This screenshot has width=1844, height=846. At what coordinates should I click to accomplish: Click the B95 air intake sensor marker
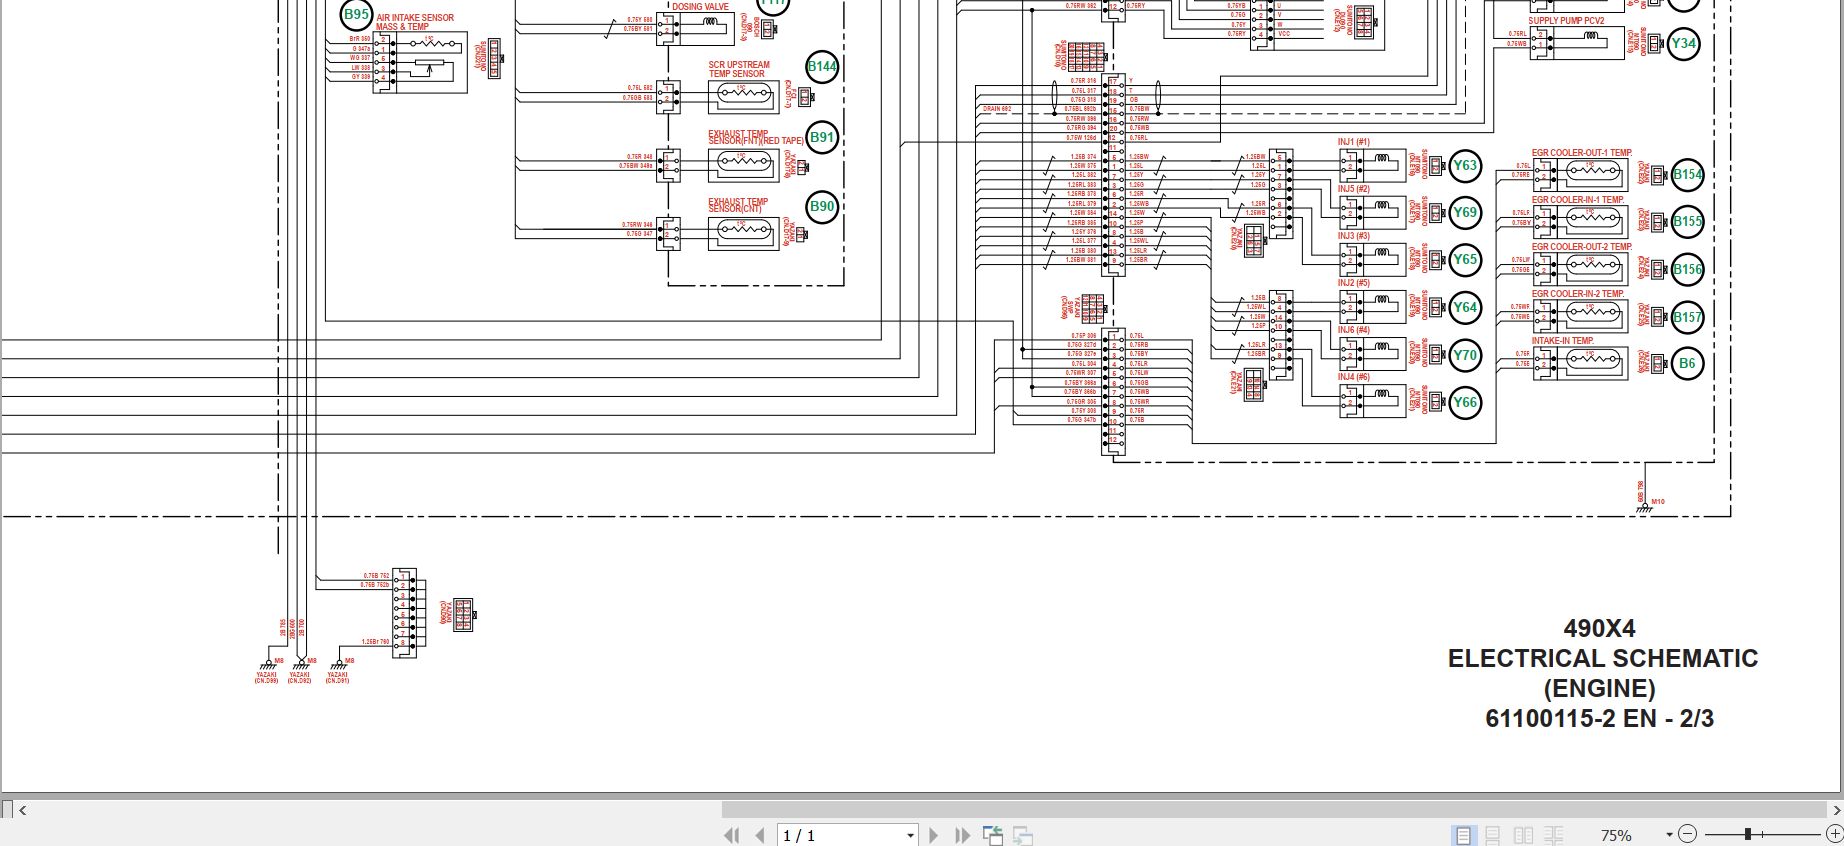357,14
